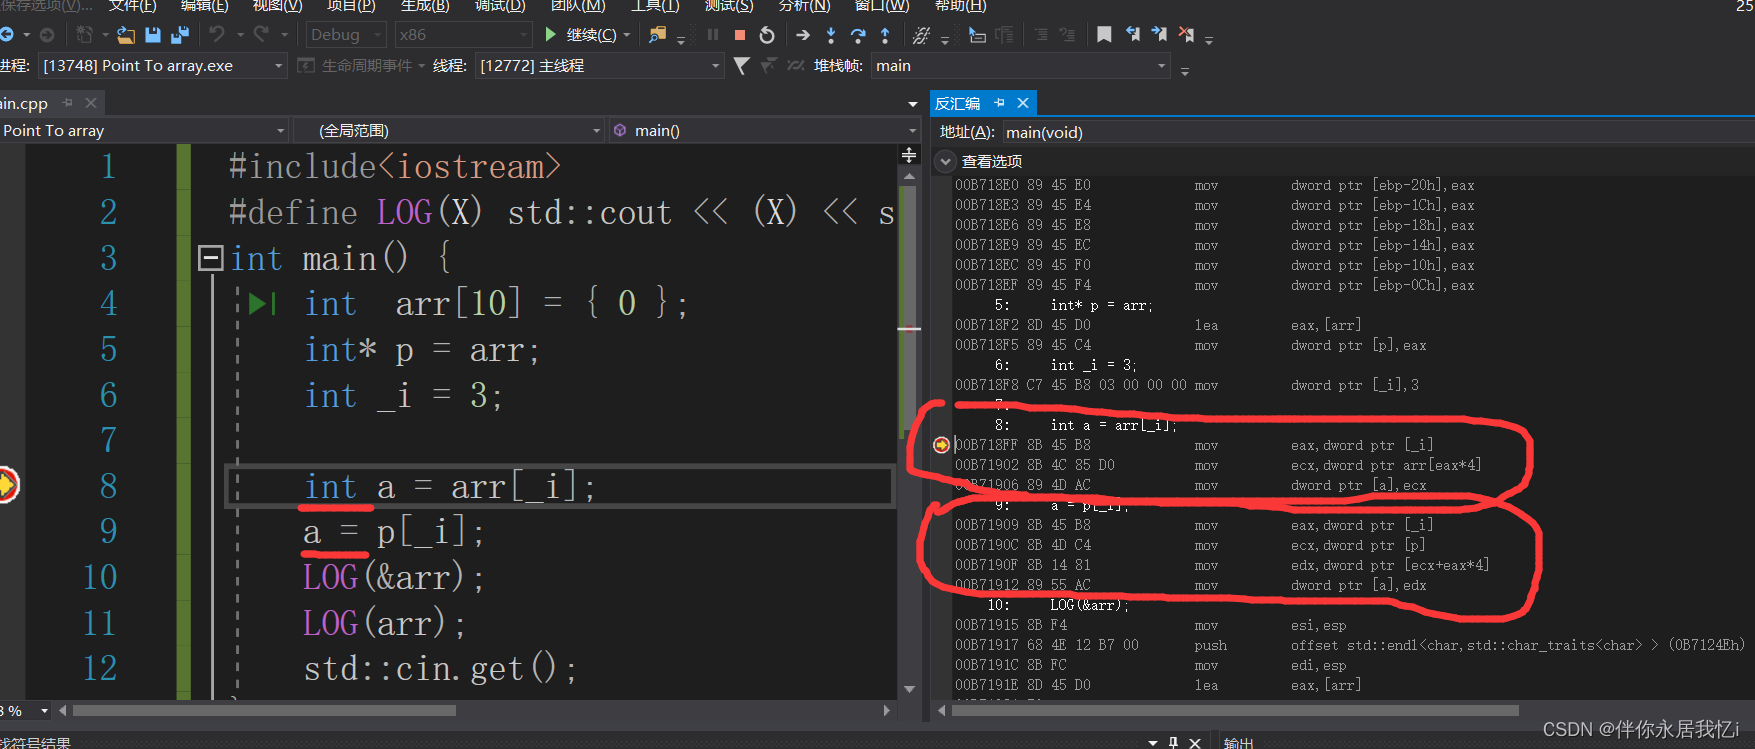Click the step into icon
1755x749 pixels.
[x=831, y=35]
